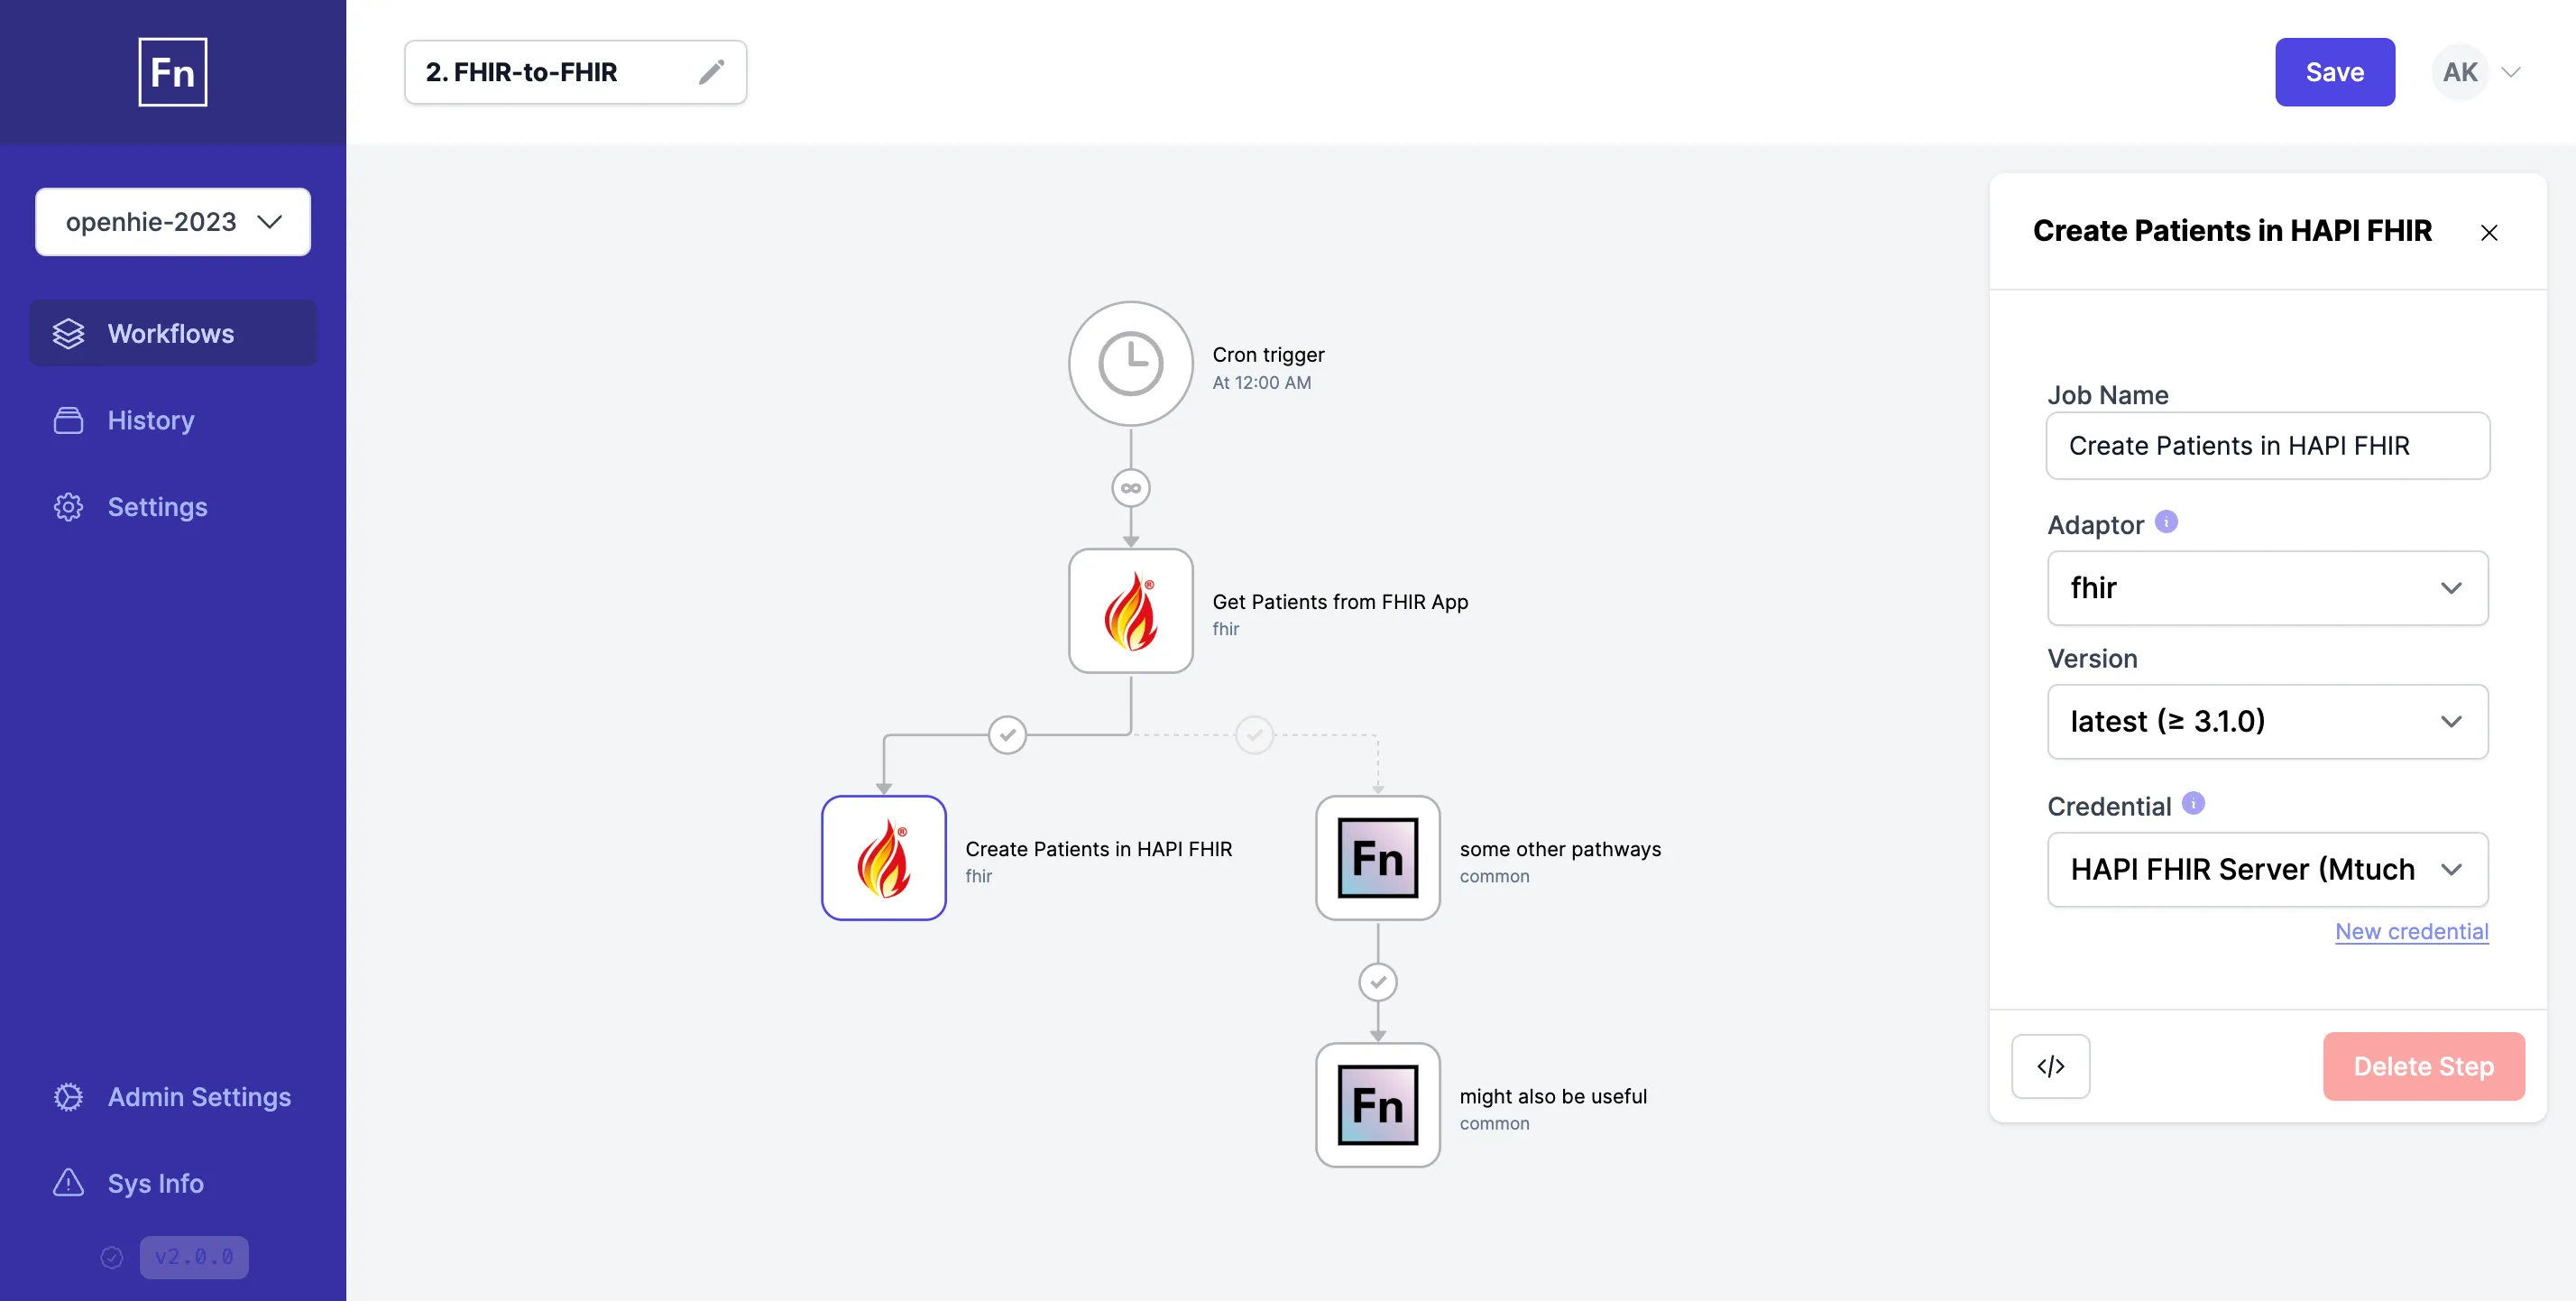The image size is (2576, 1301).
Task: Open Admin Settings in the sidebar
Action: [173, 1097]
